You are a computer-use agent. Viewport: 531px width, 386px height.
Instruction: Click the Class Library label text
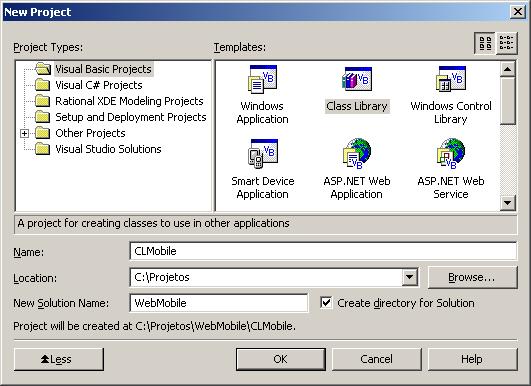pos(357,106)
